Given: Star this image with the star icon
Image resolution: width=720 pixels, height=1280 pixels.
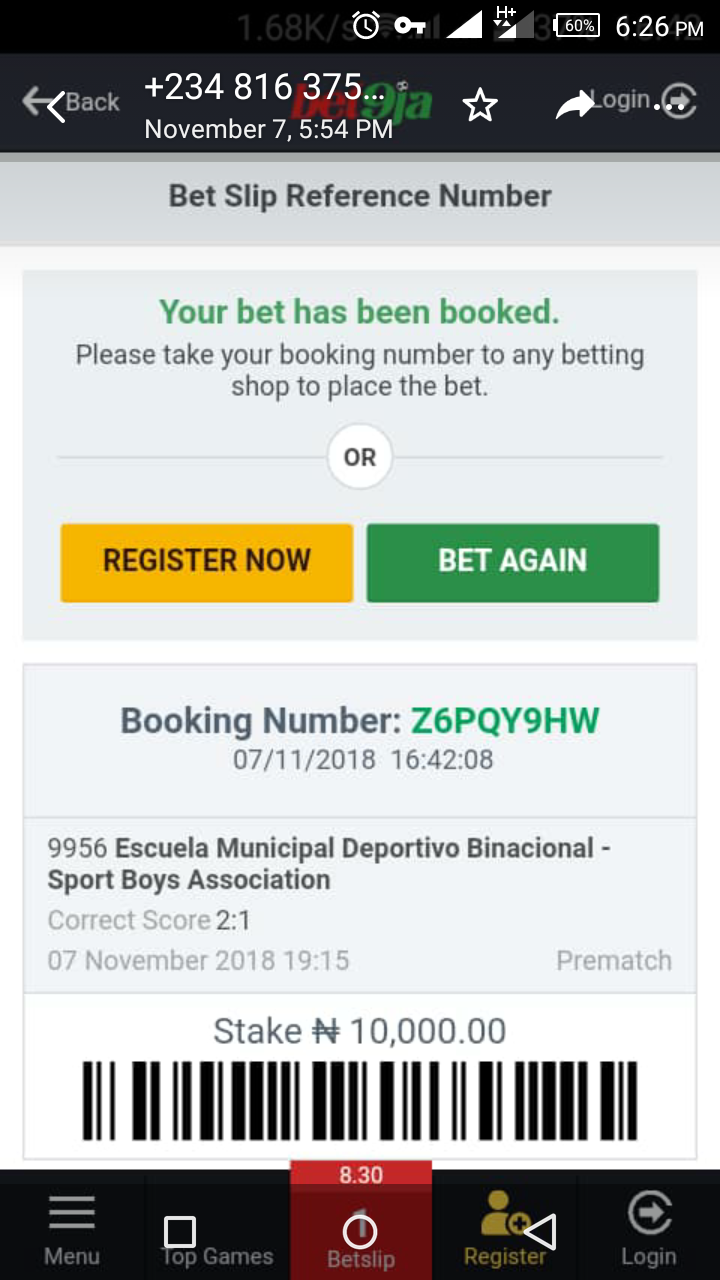Looking at the screenshot, I should (x=480, y=104).
